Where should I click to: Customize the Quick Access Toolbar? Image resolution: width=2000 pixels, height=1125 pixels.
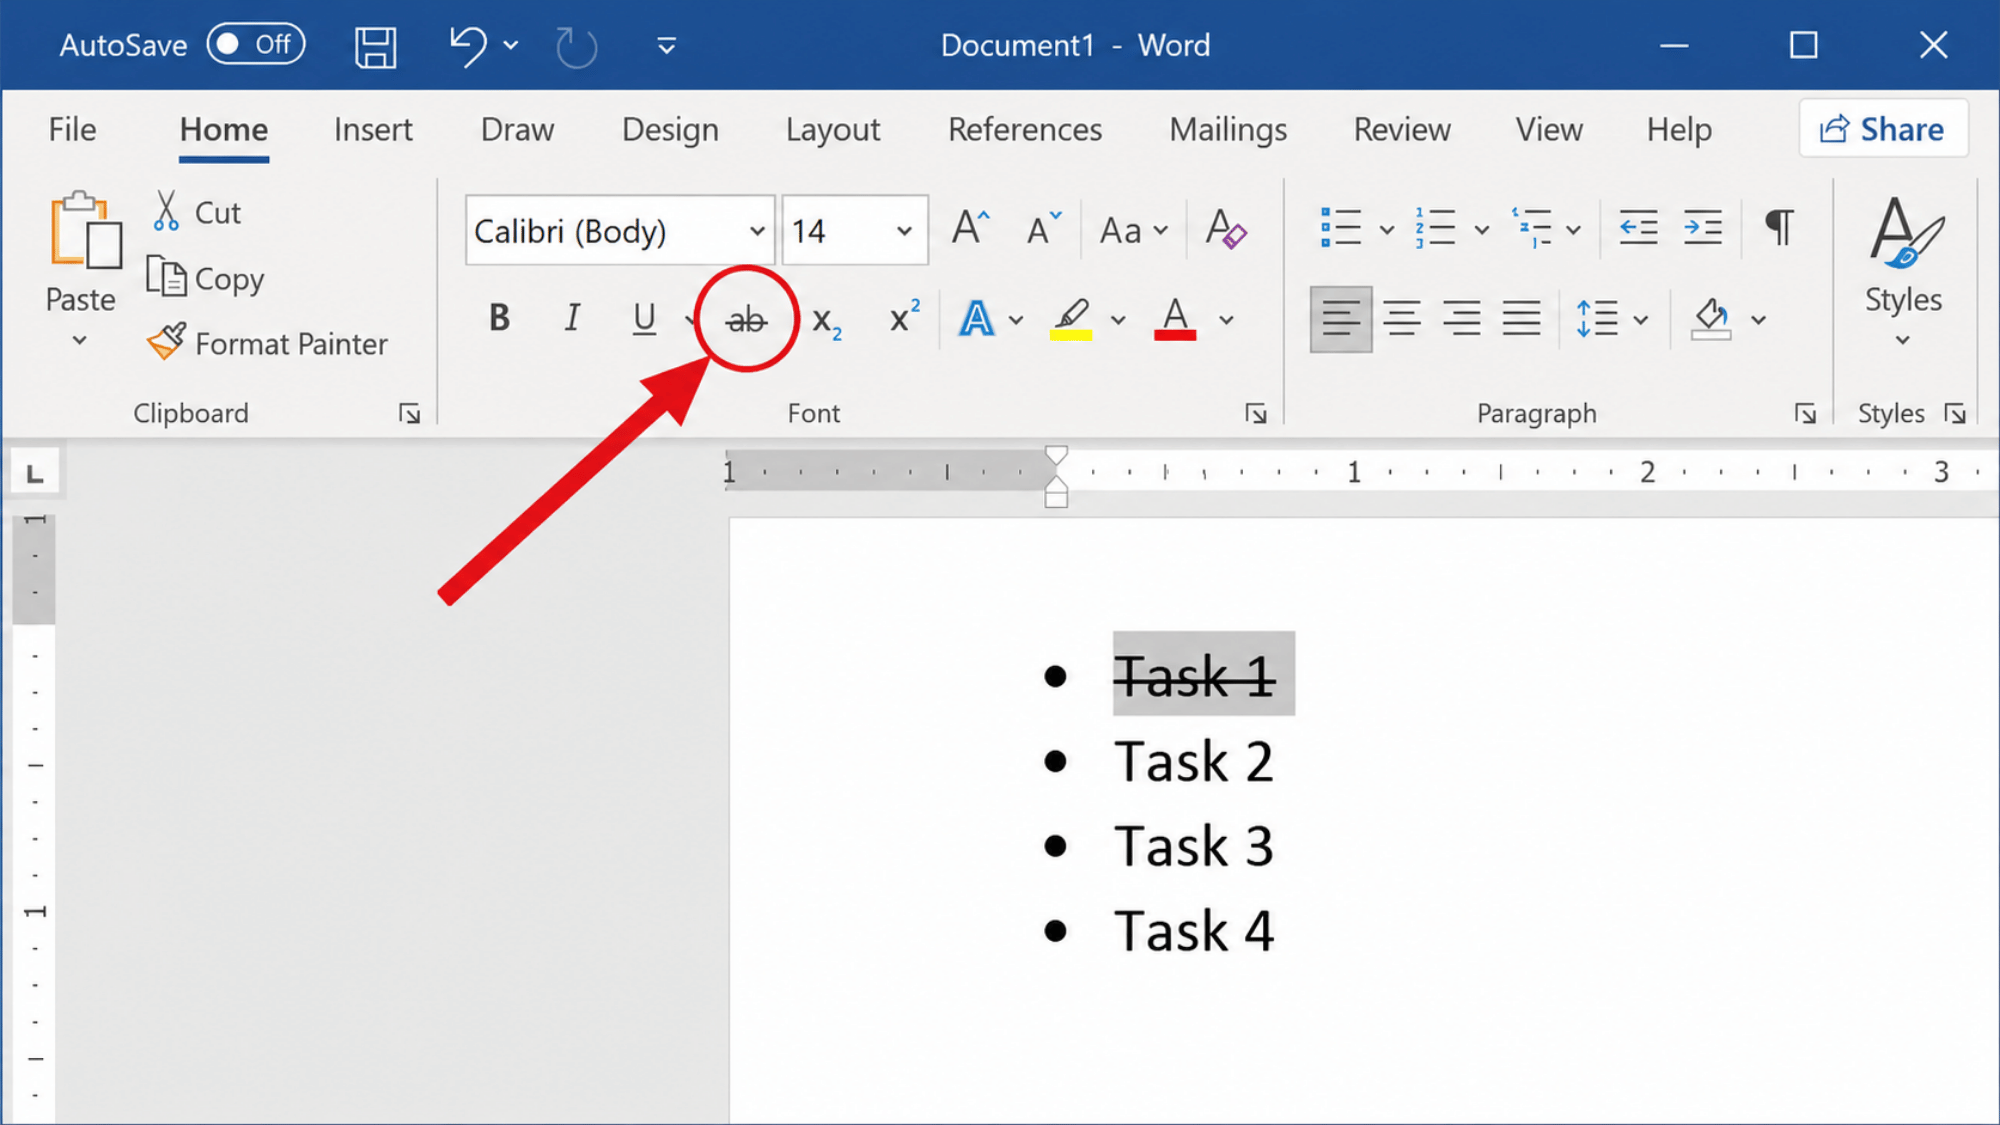(667, 46)
